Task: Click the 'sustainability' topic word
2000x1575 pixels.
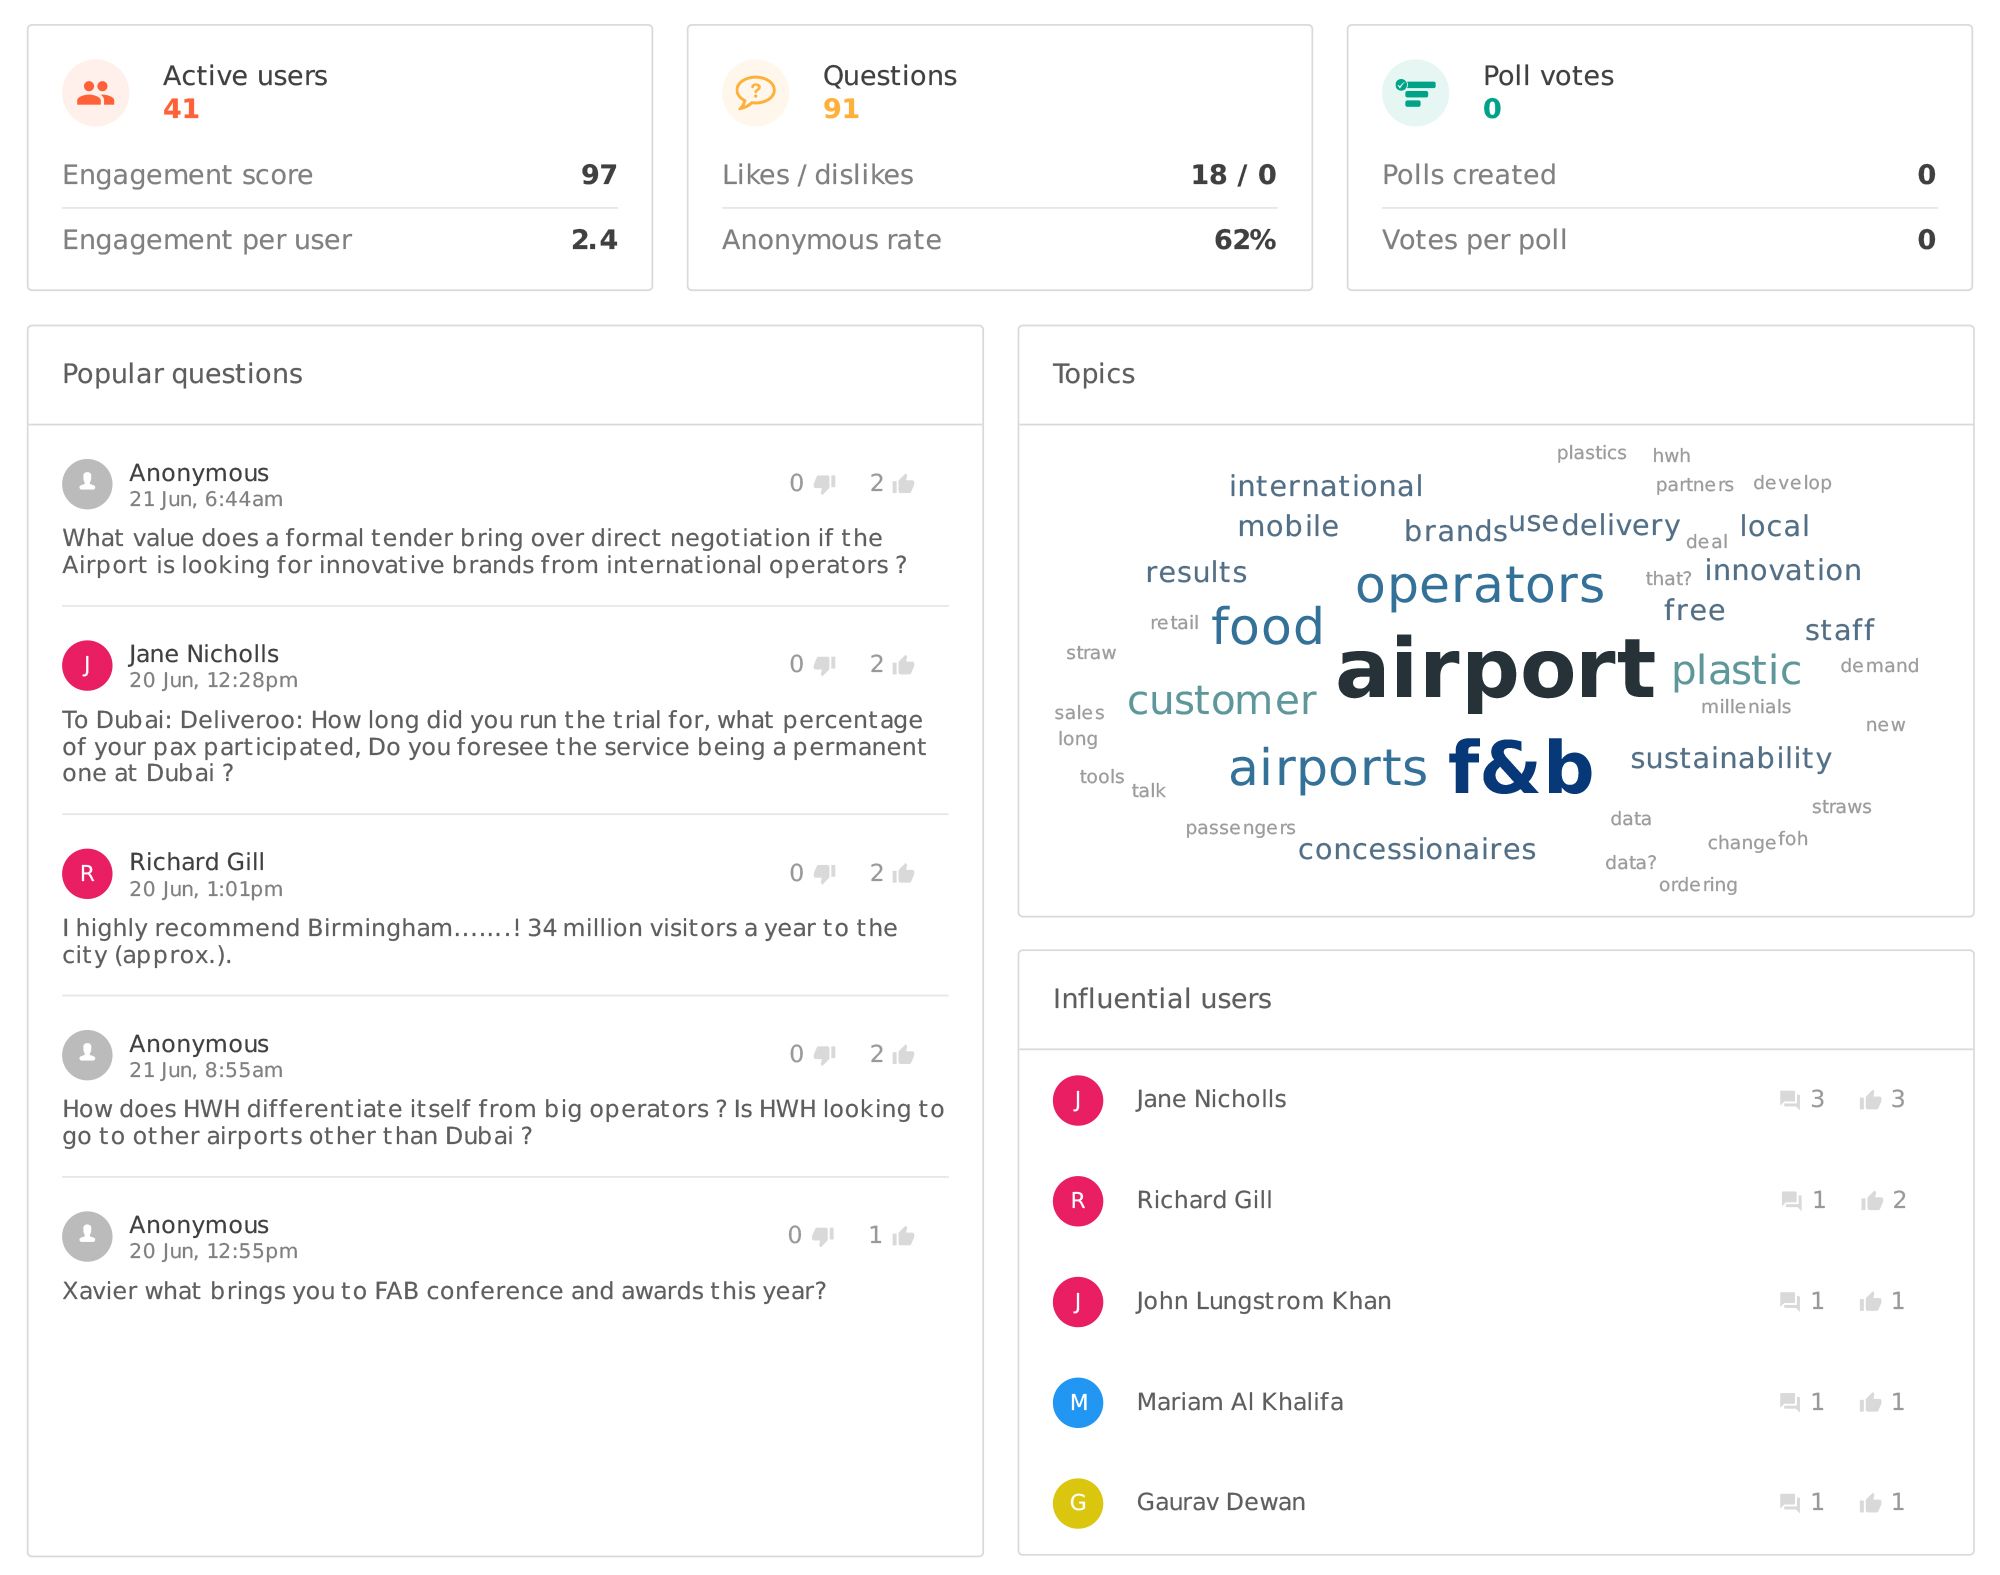Action: click(x=1731, y=758)
